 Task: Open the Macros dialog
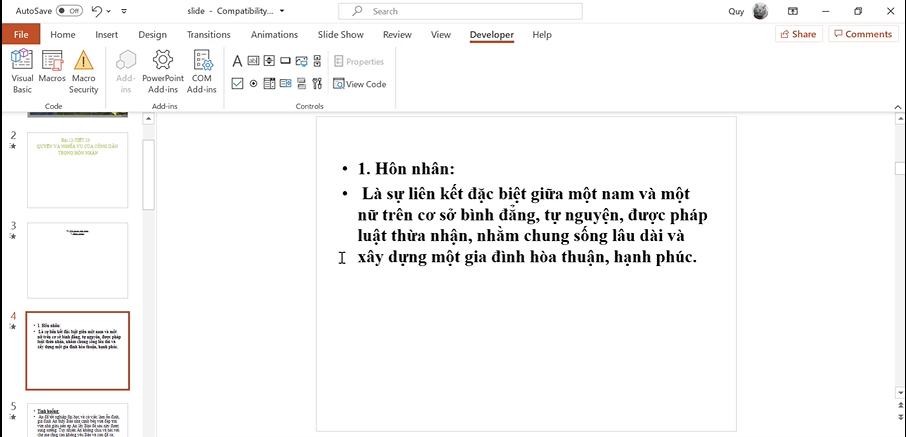[x=52, y=71]
